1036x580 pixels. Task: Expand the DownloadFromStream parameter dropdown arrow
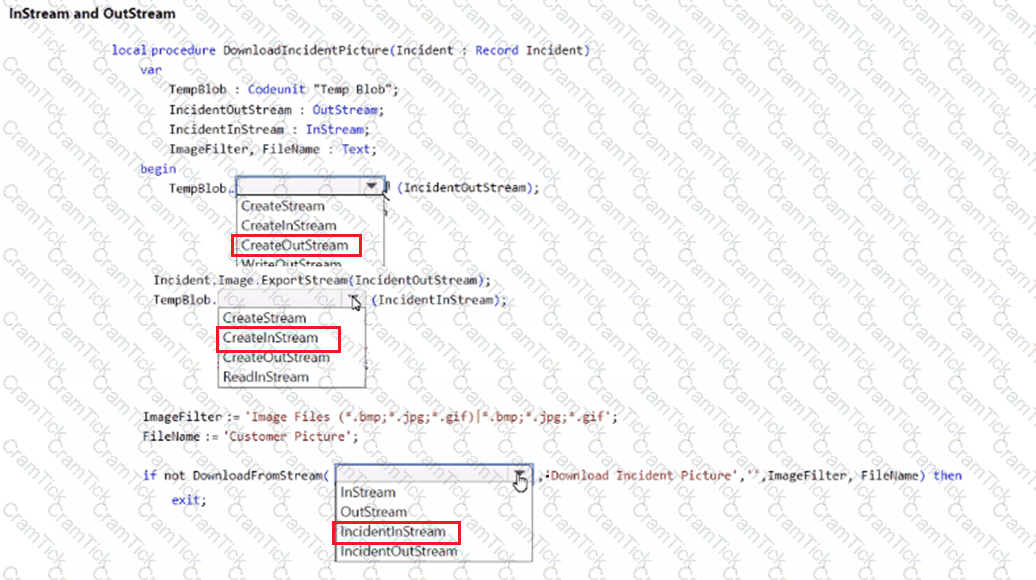[519, 475]
